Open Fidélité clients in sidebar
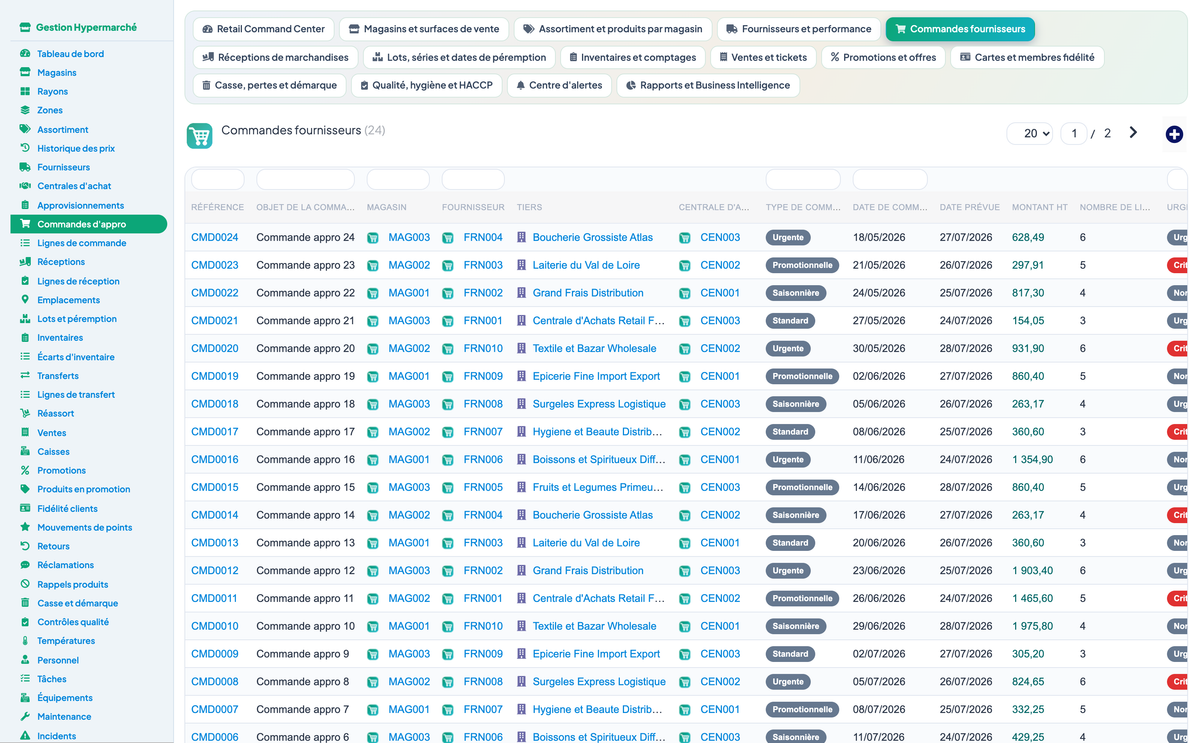1200x743 pixels. (67, 509)
